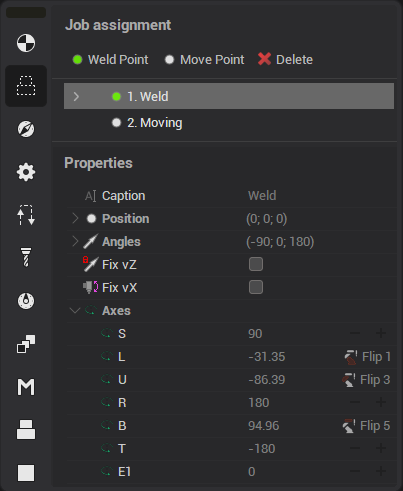The width and height of the screenshot is (403, 491).
Task: Click the dashed path arrows sidebar icon
Action: click(x=26, y=215)
